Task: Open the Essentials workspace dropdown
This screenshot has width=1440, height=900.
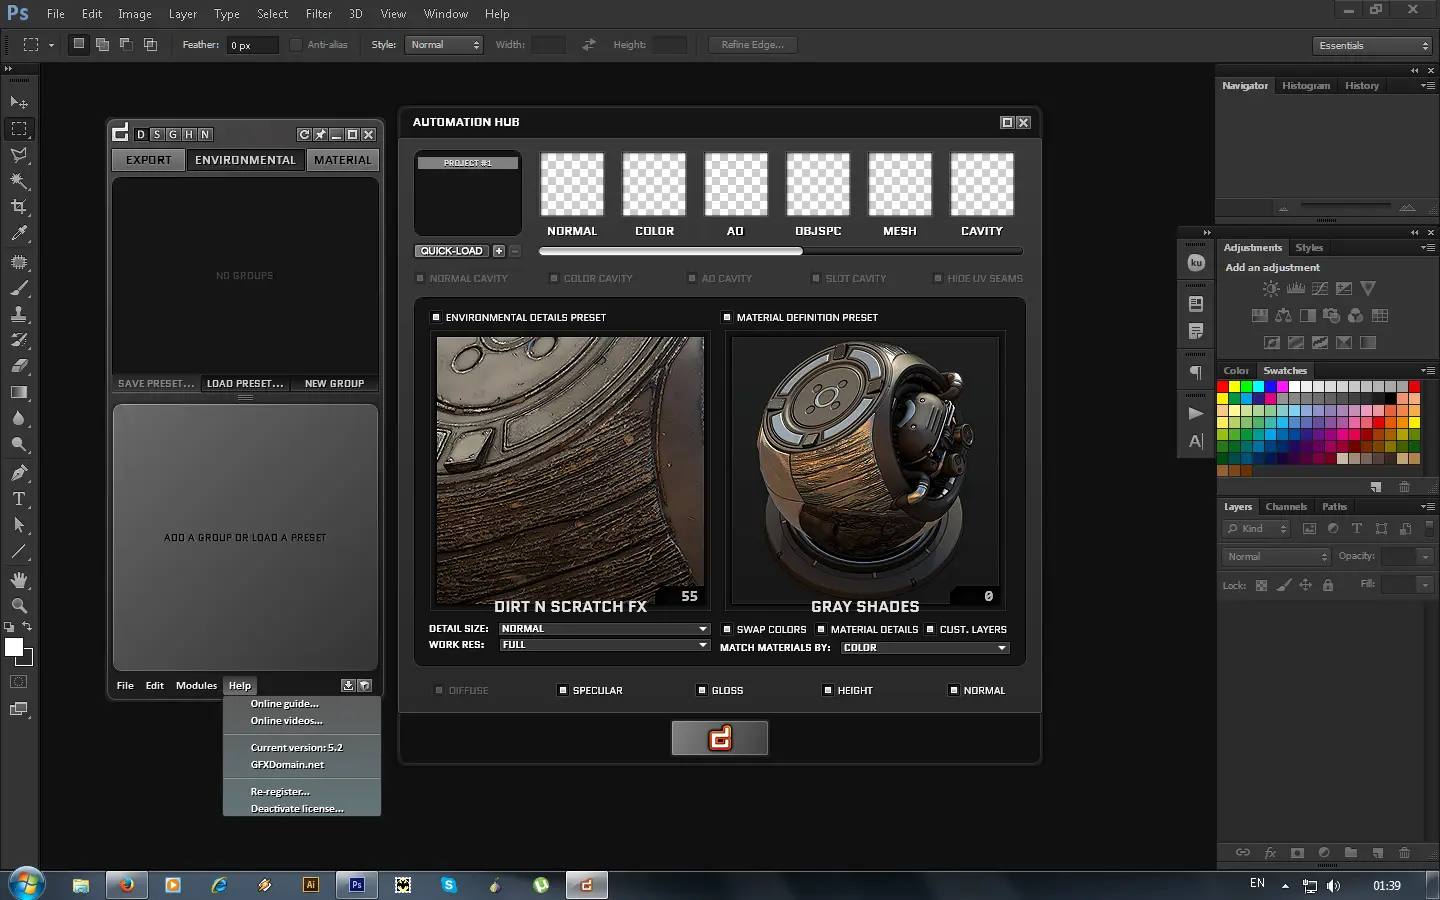Action: pyautogui.click(x=1372, y=46)
